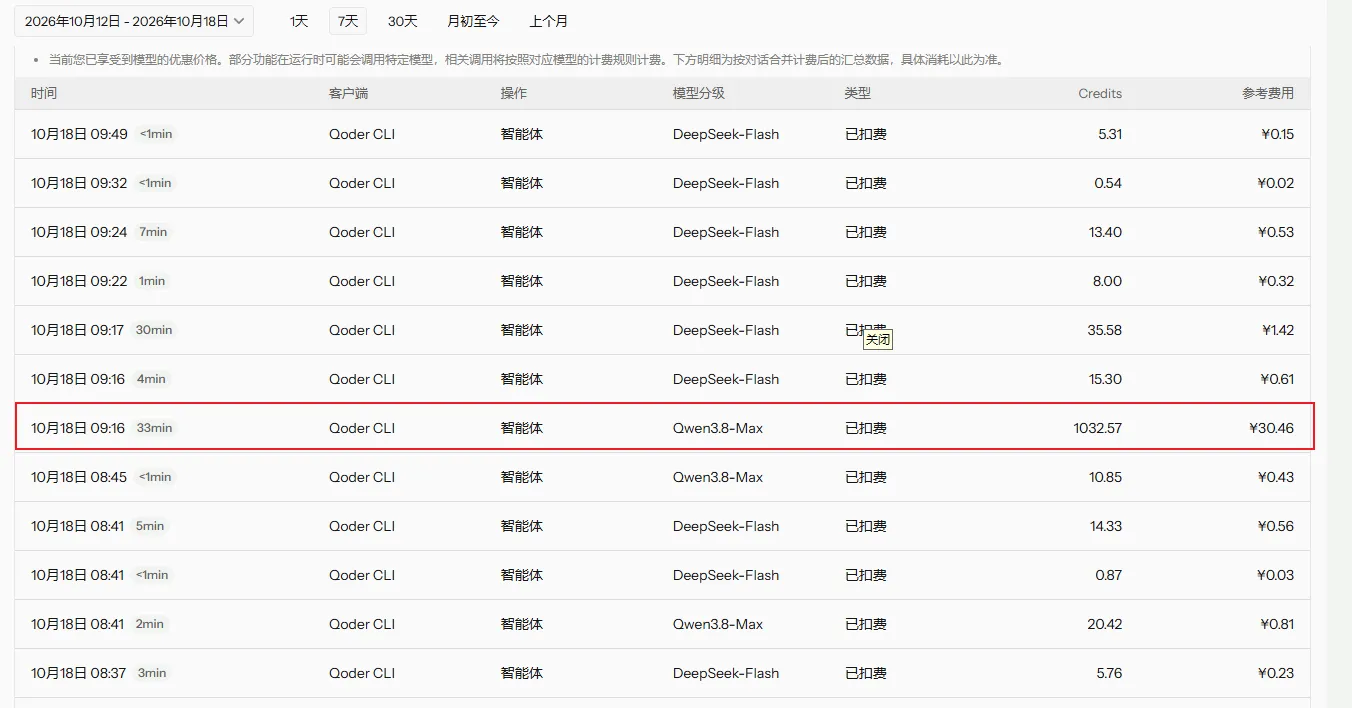The height and width of the screenshot is (708, 1352).
Task: Click 智能体 in the 09:22 row
Action: click(x=522, y=281)
